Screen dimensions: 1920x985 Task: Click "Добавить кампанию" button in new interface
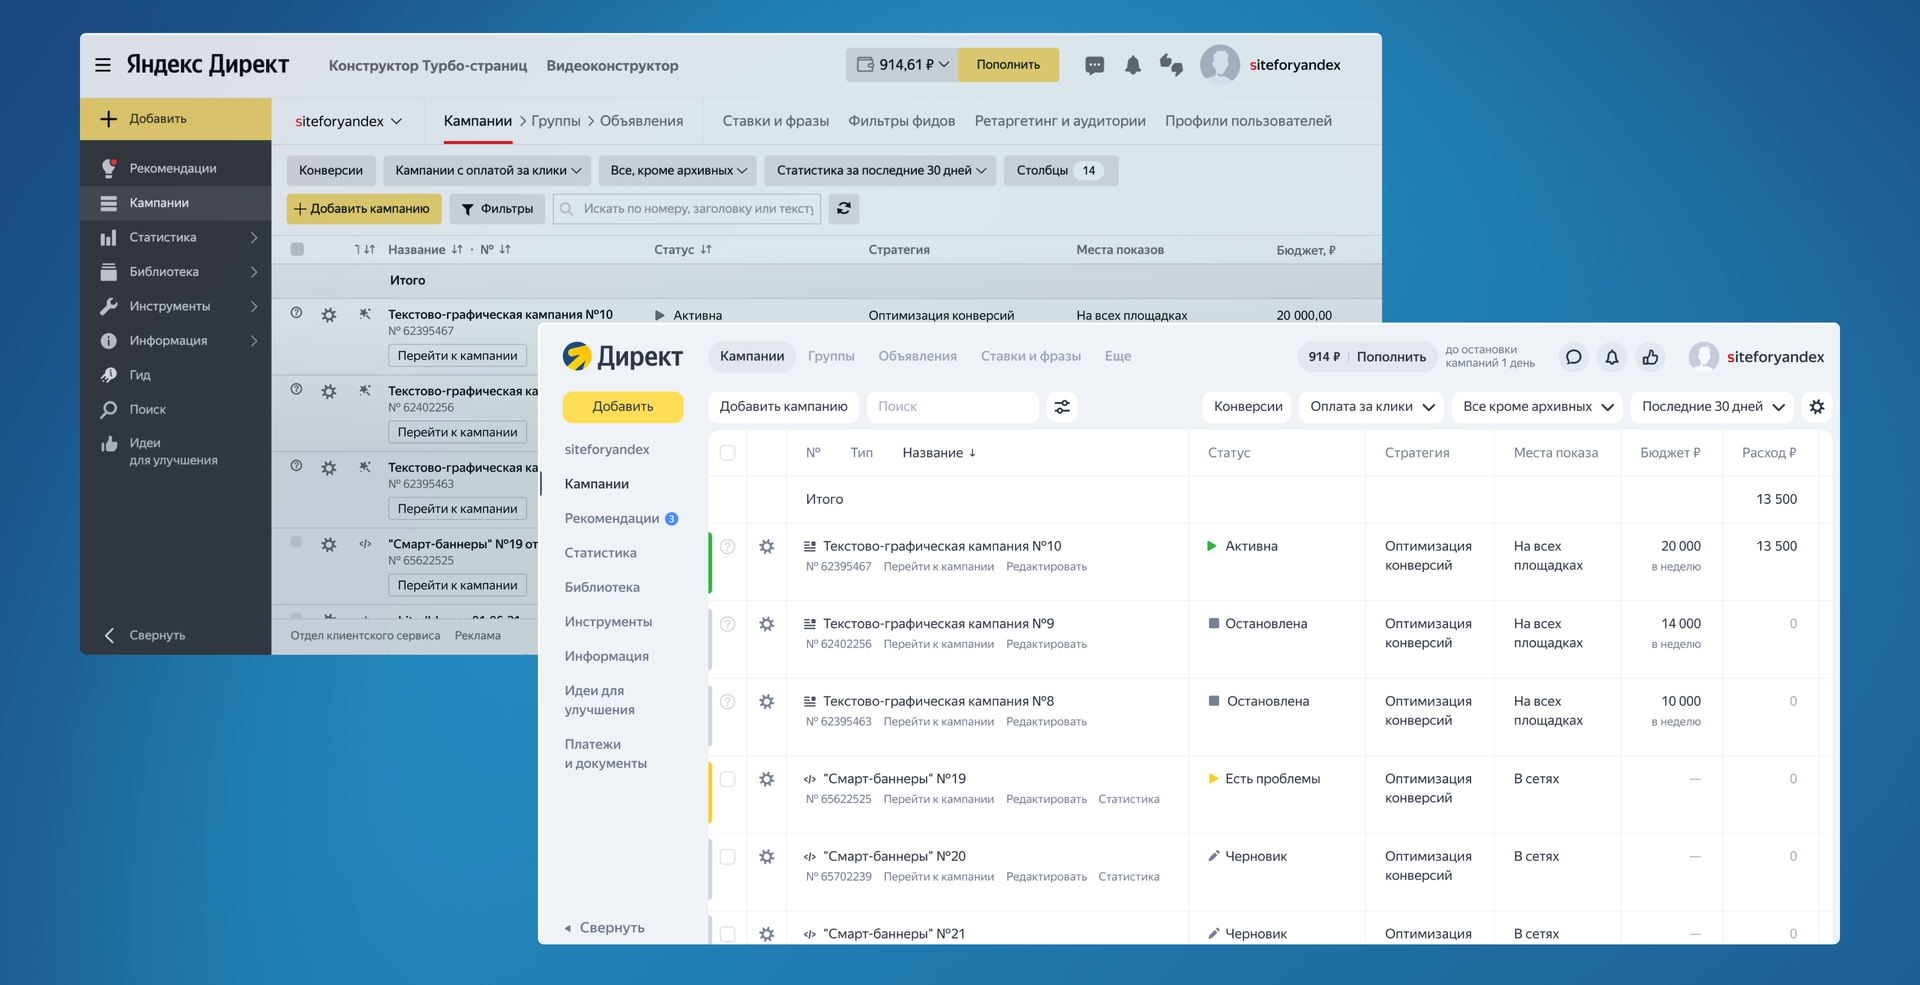(x=784, y=407)
